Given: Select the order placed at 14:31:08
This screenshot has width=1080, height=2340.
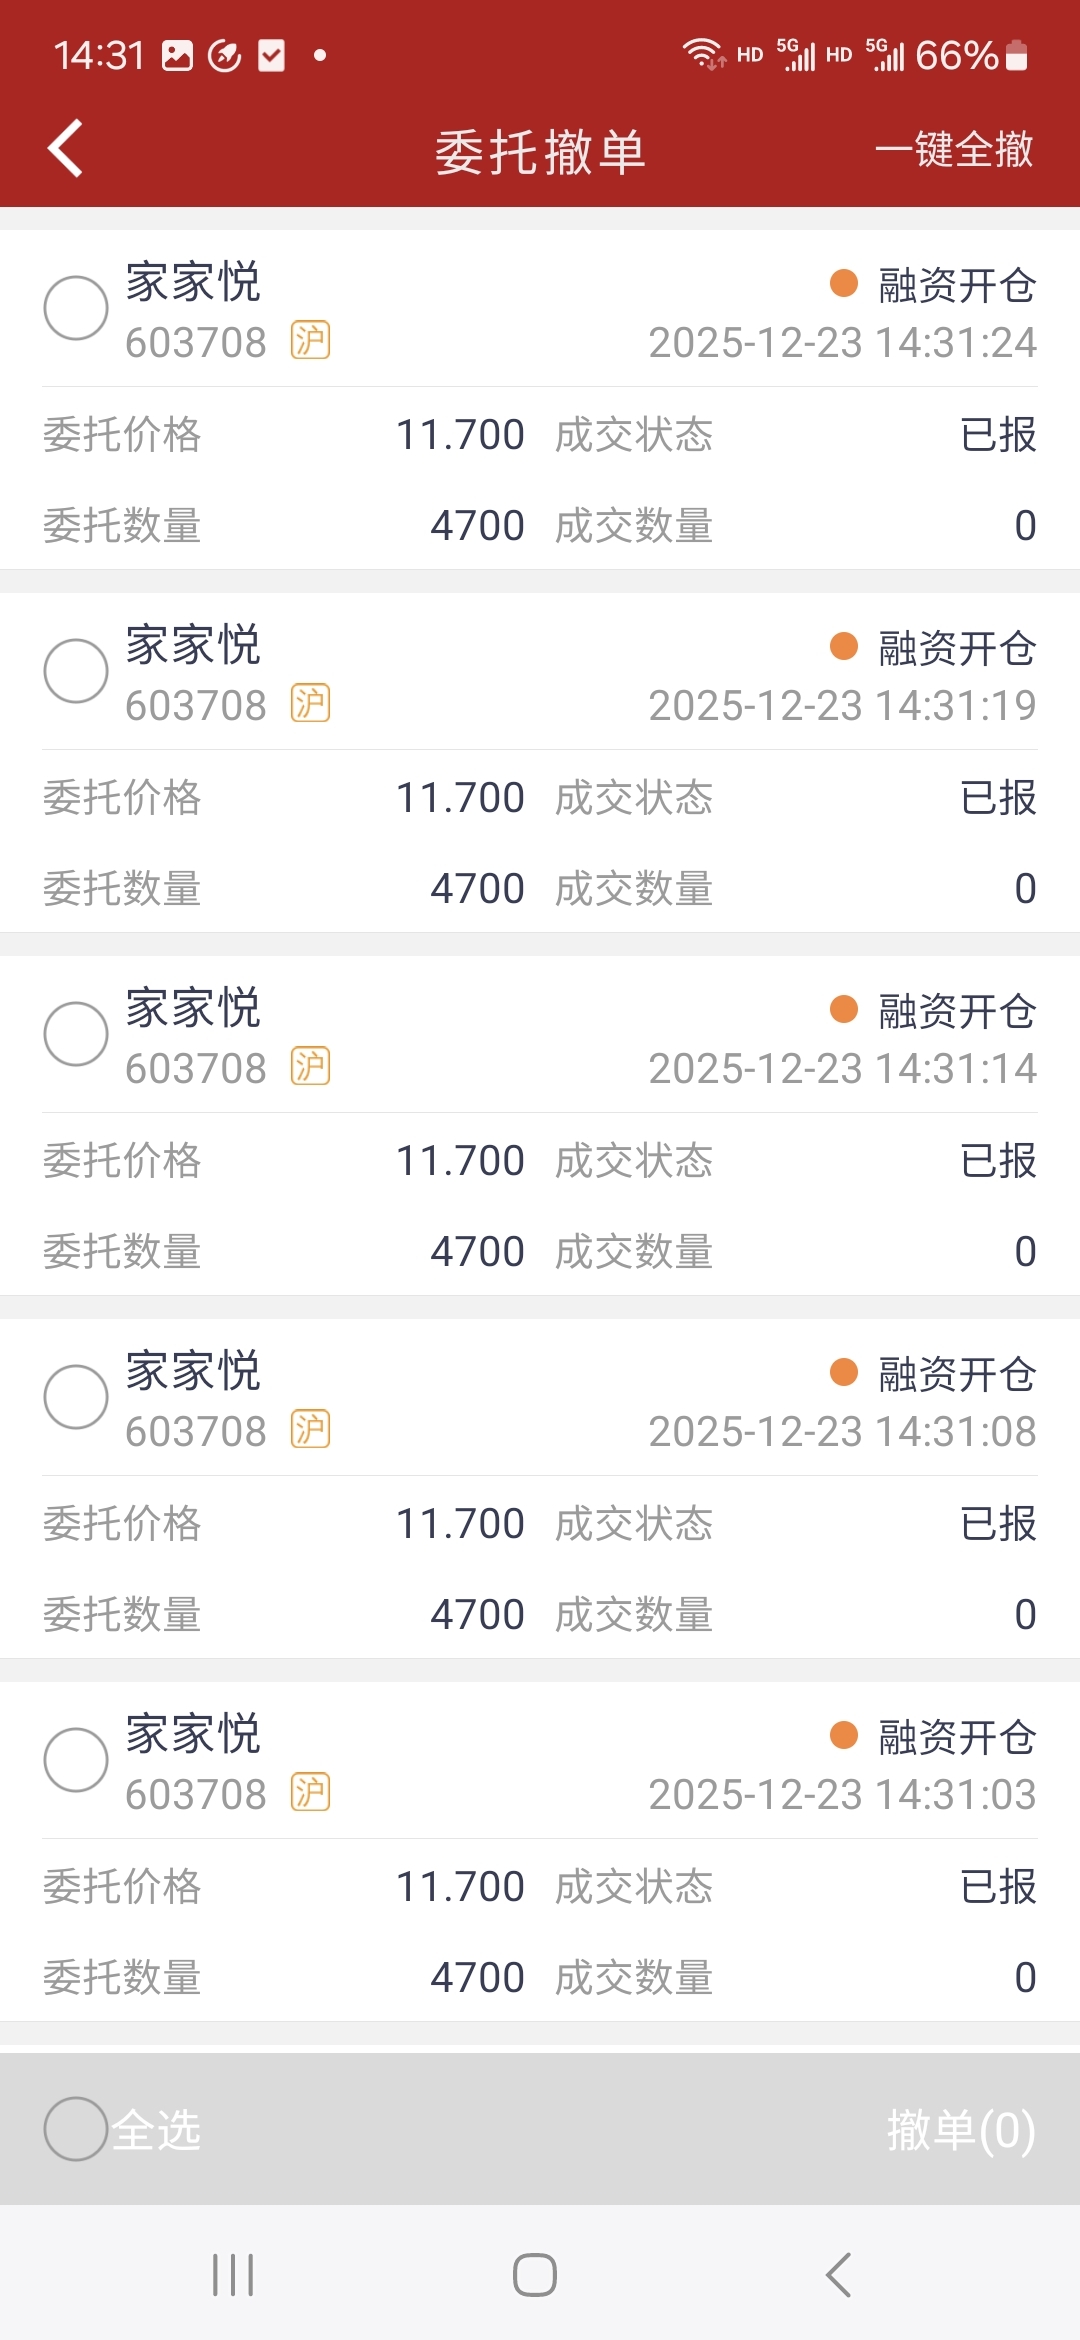Looking at the screenshot, I should tap(76, 1397).
